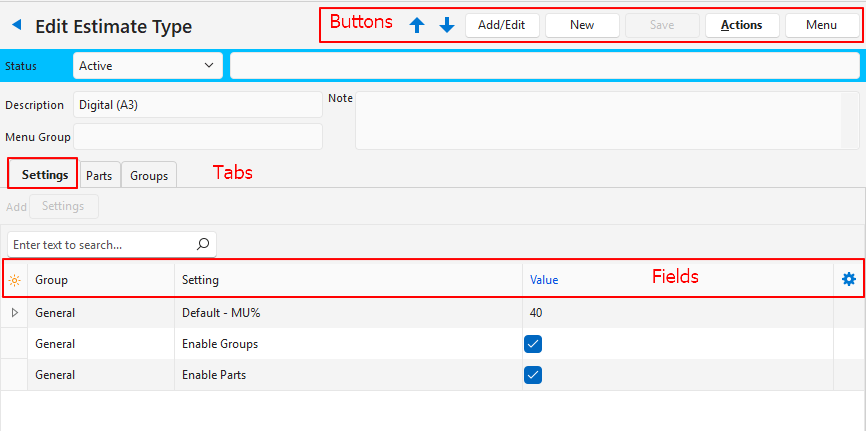Click the Description text field
The height and width of the screenshot is (431, 866).
(197, 105)
